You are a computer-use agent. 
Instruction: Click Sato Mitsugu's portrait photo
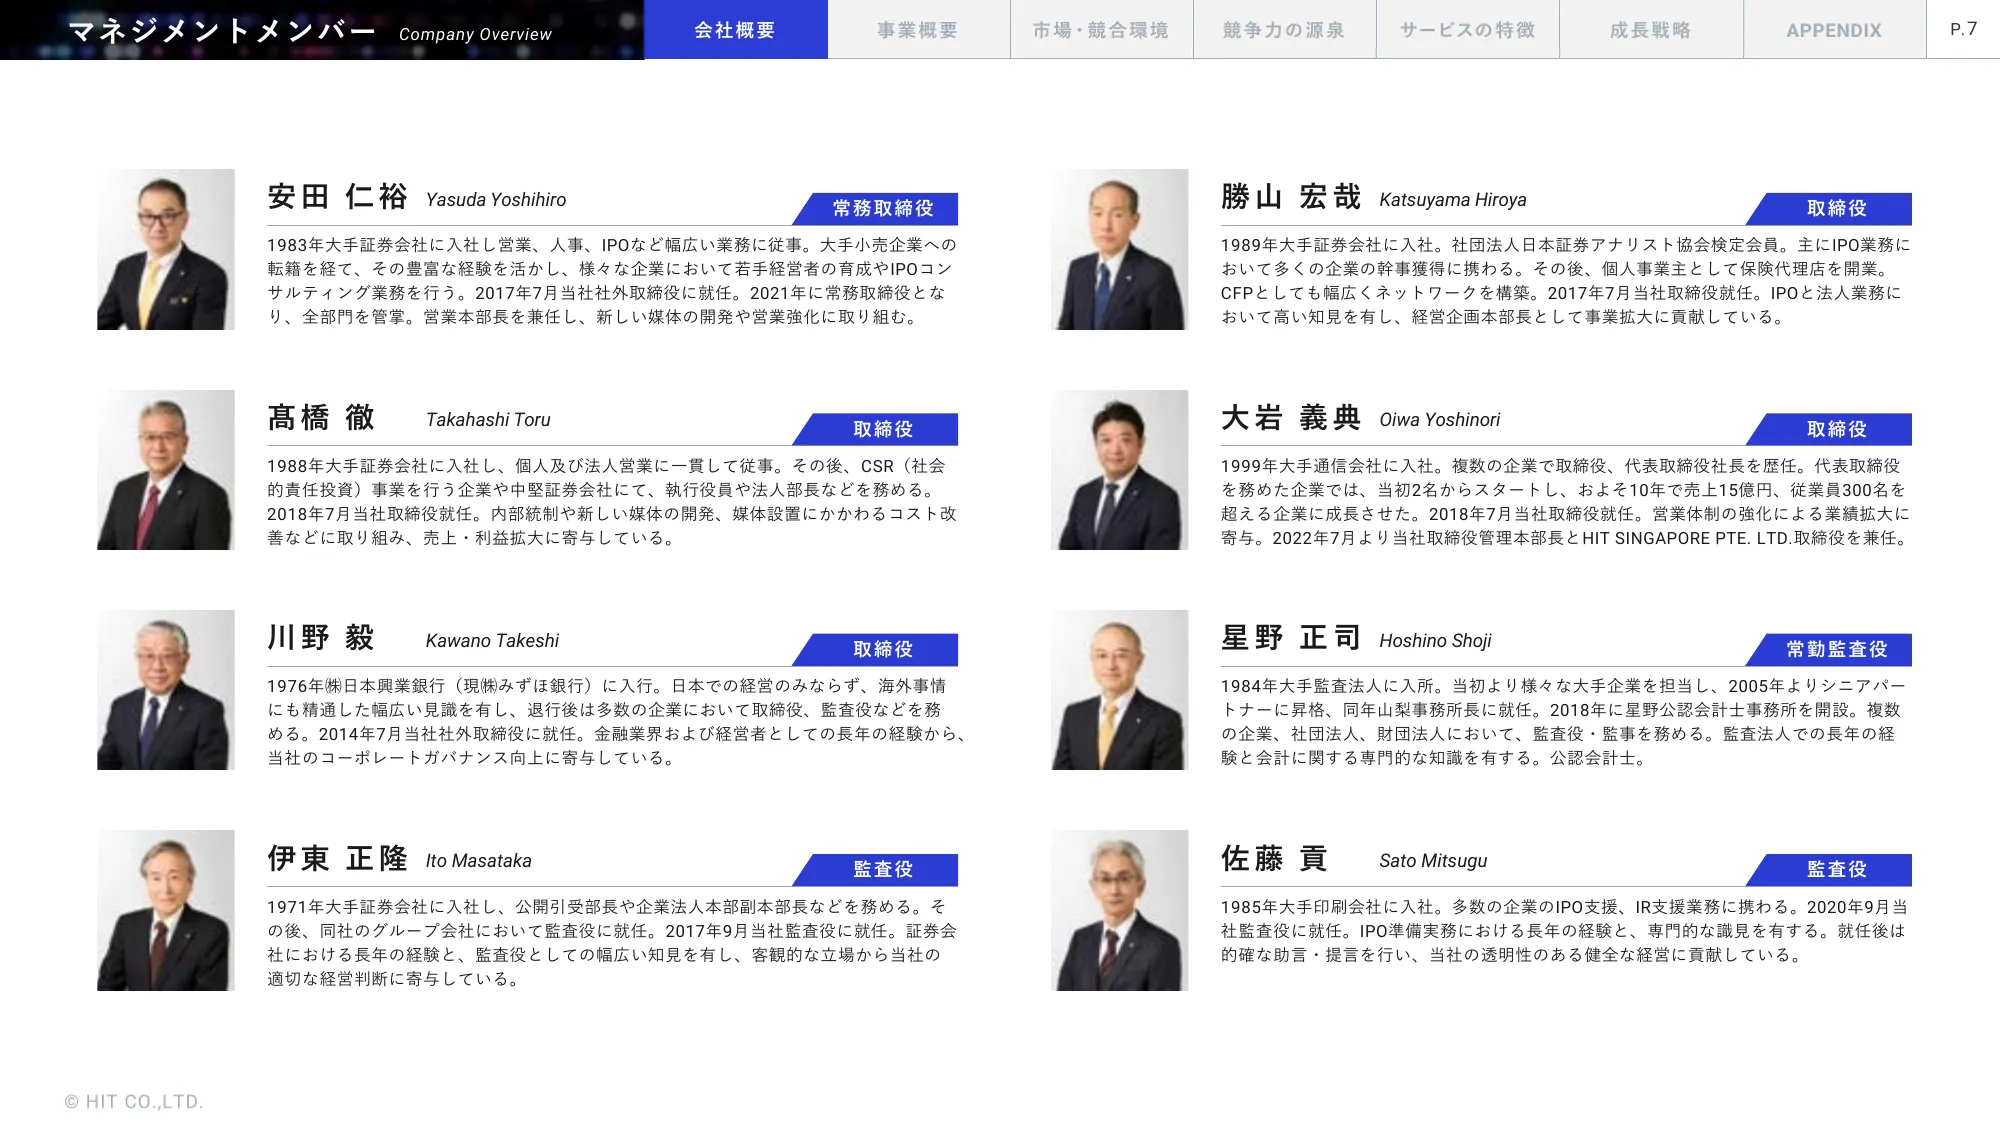(x=1120, y=911)
